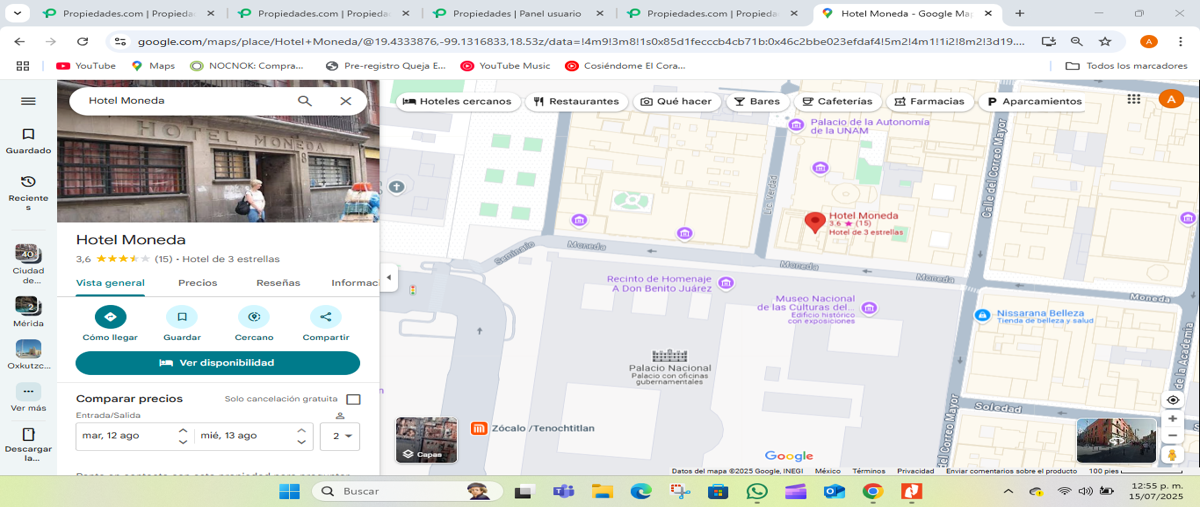Click the Términos link in map footer
1200x507 pixels.
(x=868, y=471)
